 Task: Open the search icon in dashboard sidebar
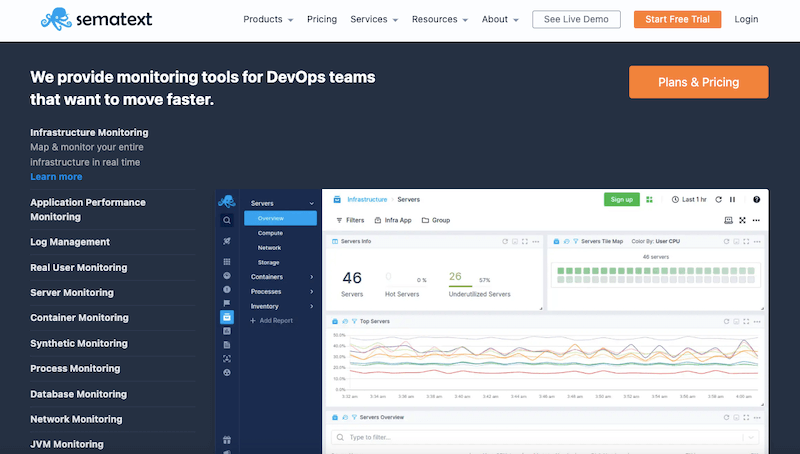pyautogui.click(x=227, y=220)
